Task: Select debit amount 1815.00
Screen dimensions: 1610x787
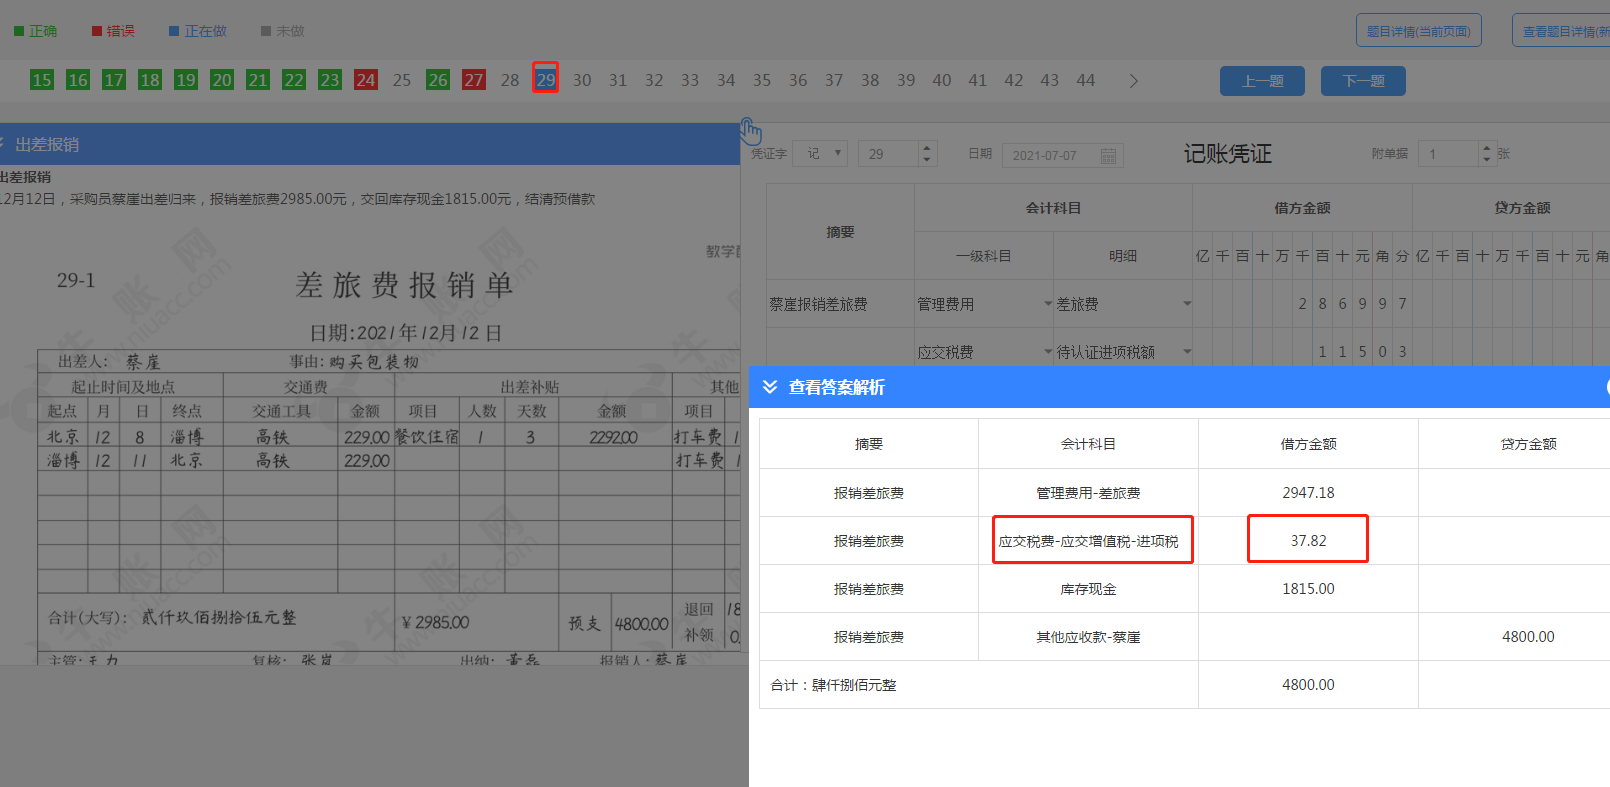Action: [1308, 589]
